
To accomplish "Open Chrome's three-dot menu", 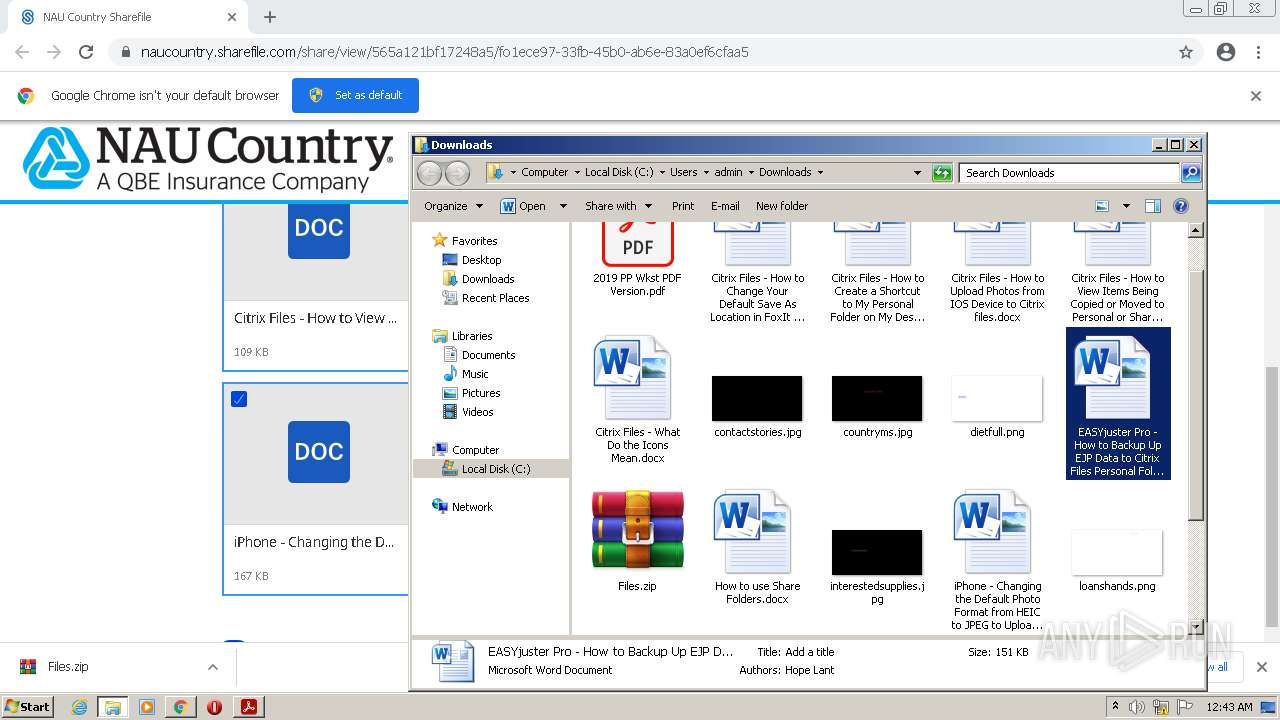I will click(x=1258, y=52).
